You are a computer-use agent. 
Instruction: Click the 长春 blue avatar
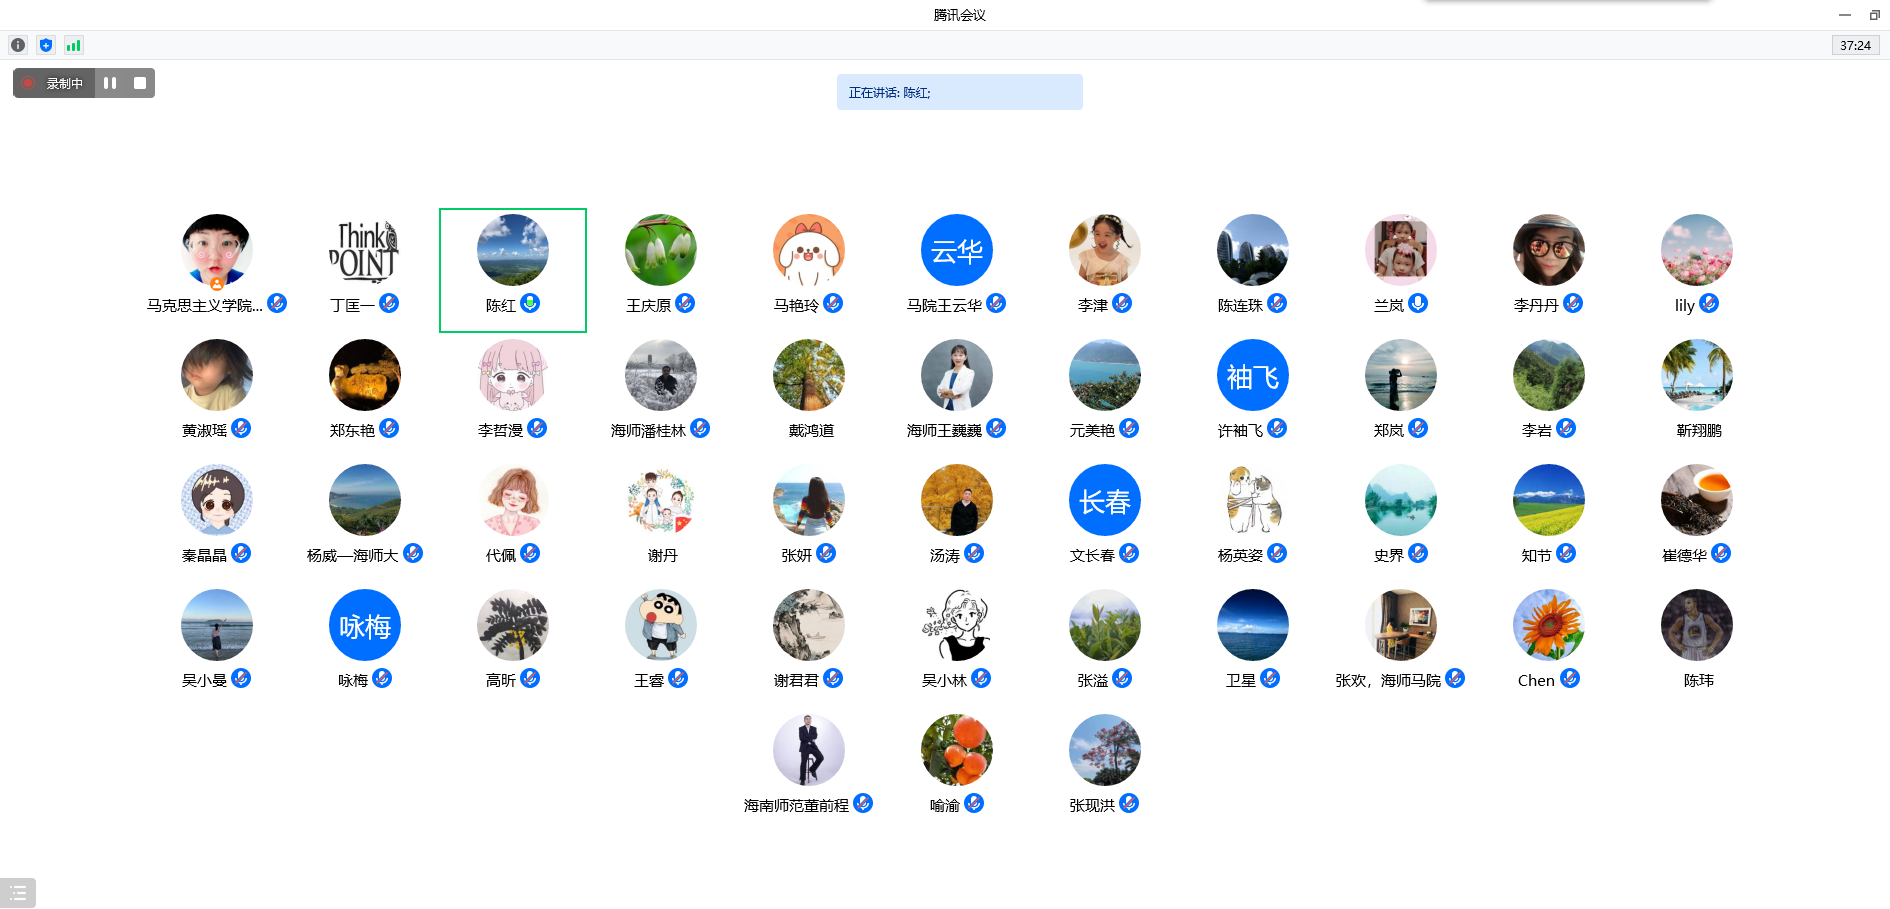(x=1104, y=500)
